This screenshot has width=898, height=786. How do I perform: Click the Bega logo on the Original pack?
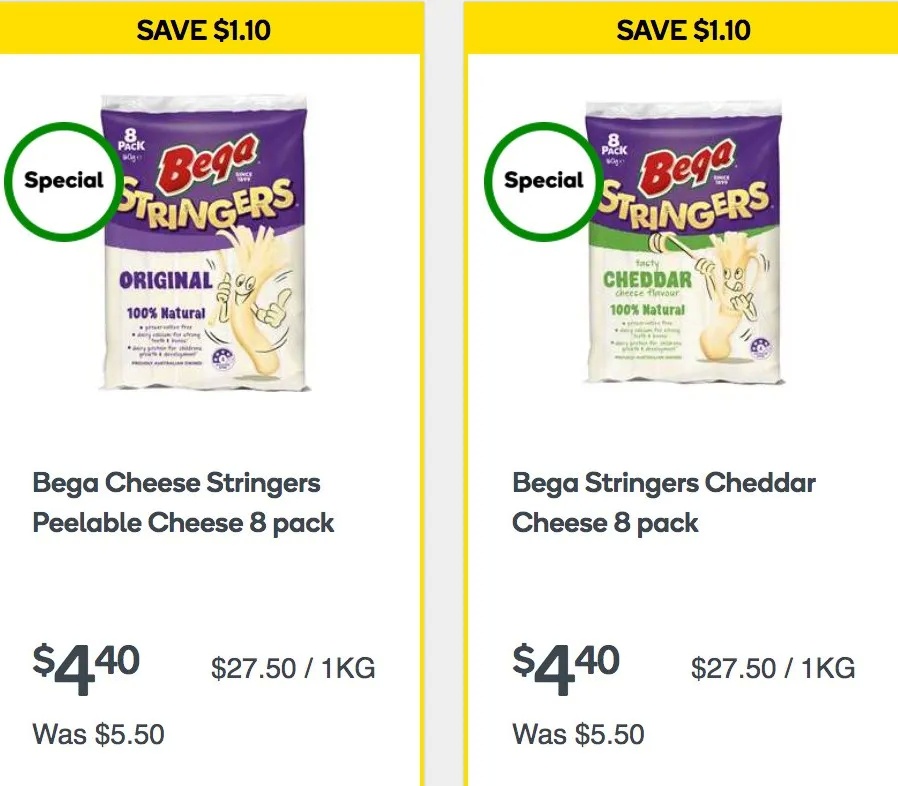point(208,160)
